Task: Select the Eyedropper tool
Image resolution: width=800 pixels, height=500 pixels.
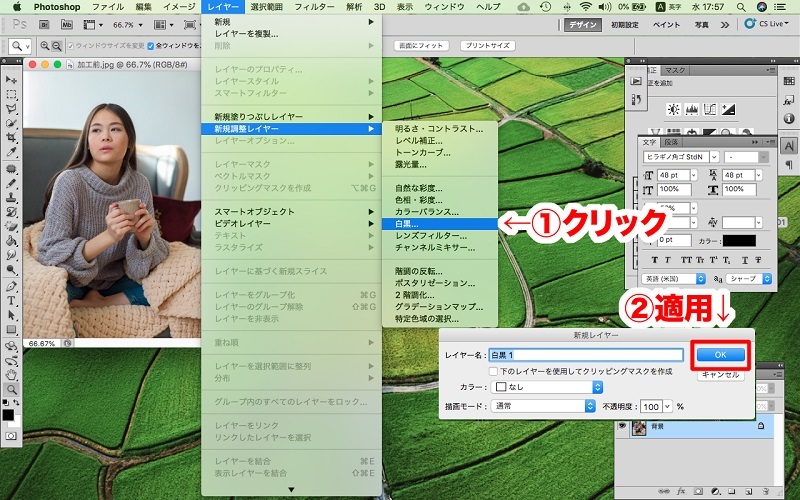Action: [11, 152]
